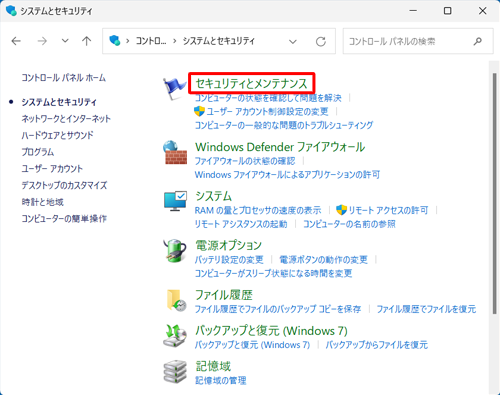The height and width of the screenshot is (395, 500).
Task: Open ネットワークとインターネット category
Action: 66,119
